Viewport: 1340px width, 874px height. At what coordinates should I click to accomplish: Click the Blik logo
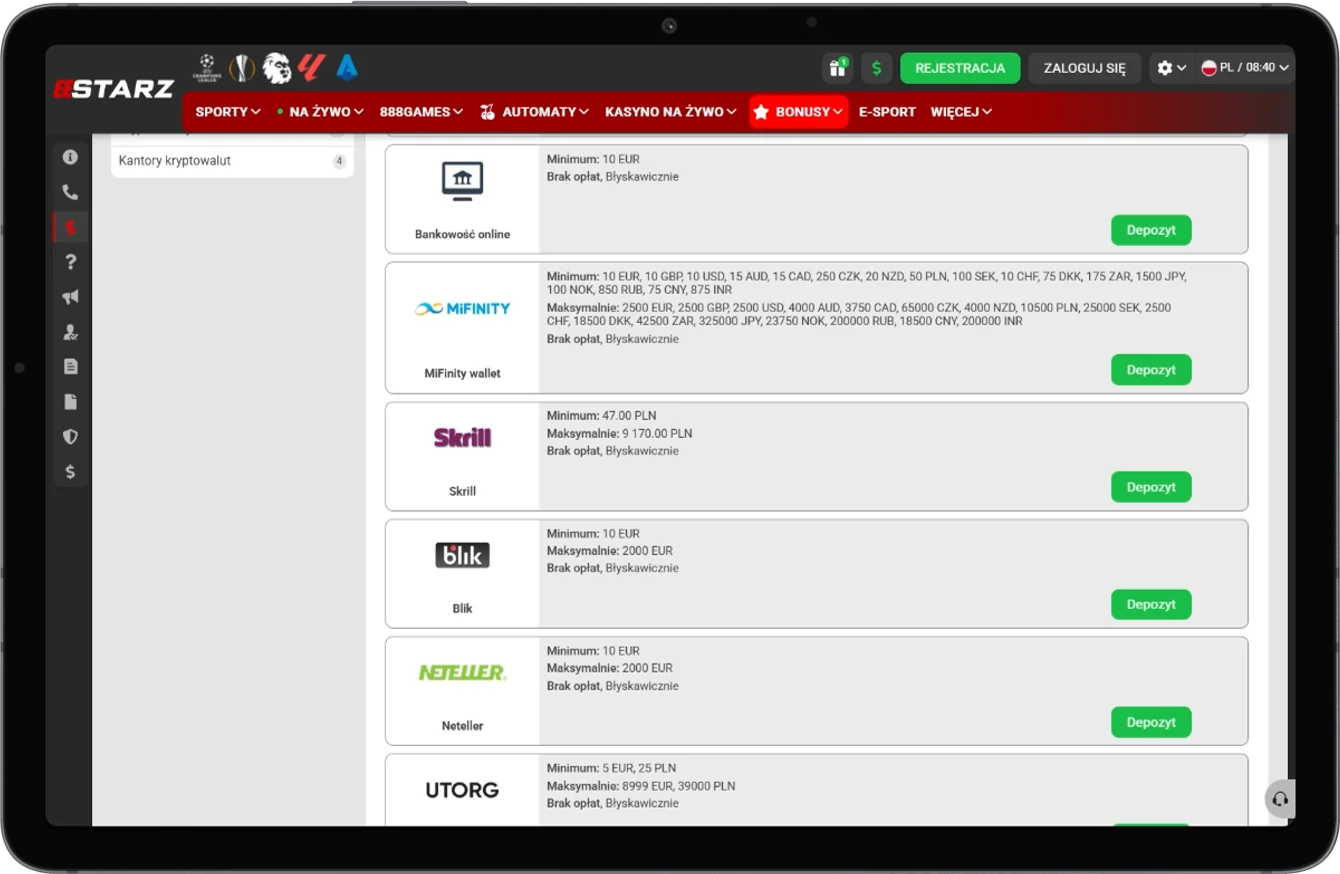click(462, 554)
